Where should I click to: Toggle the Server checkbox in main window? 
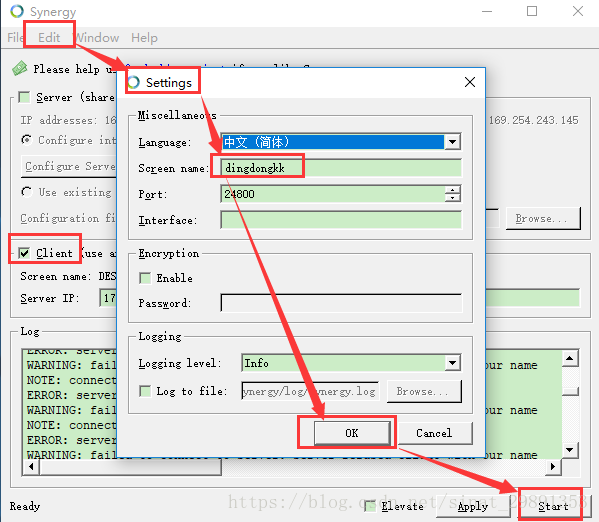[24, 97]
